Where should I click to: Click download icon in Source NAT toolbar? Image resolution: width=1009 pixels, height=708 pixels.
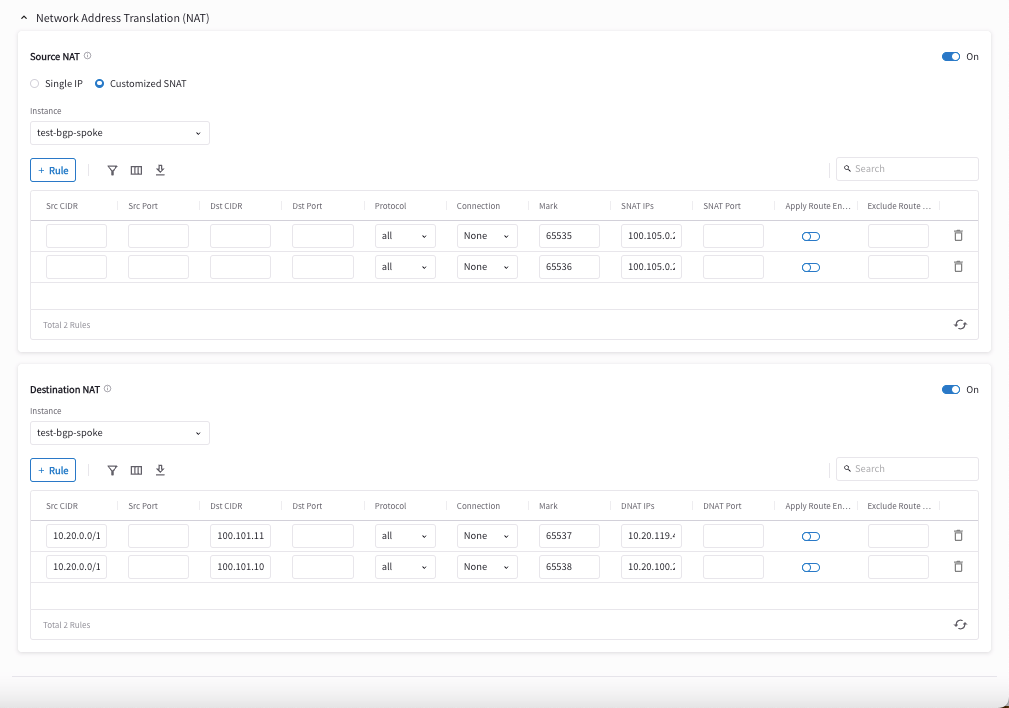[x=160, y=170]
